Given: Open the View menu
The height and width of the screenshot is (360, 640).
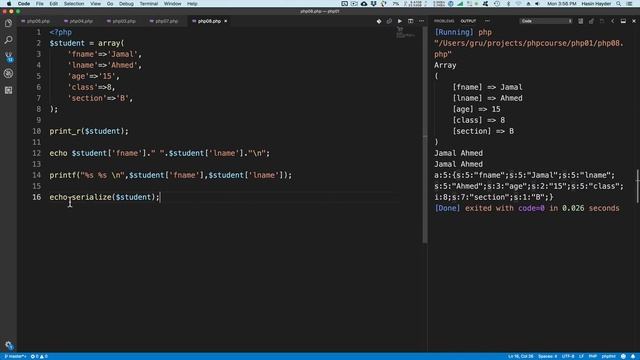Looking at the screenshot, I should tap(95, 4).
